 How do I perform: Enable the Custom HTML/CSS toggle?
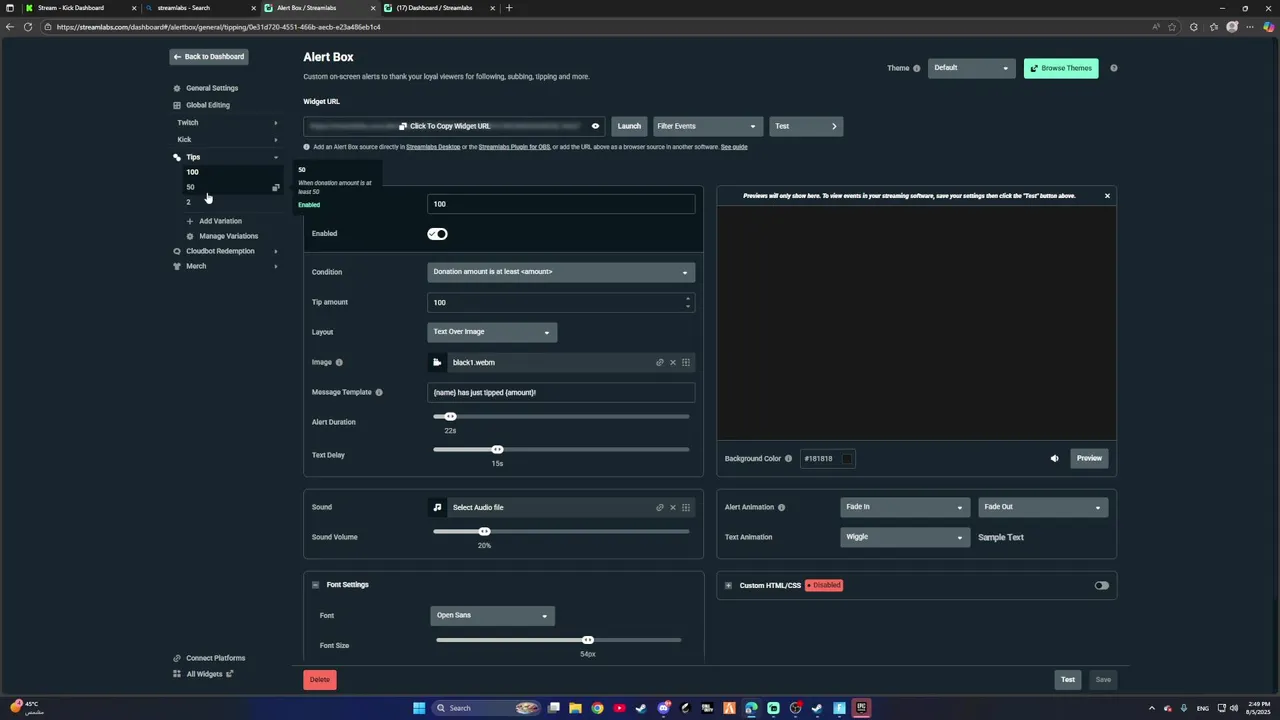click(x=1101, y=585)
